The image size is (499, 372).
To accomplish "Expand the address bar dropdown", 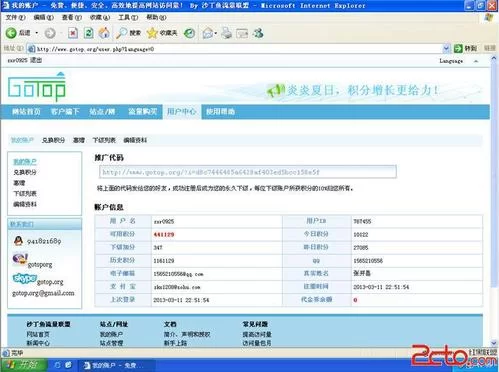I will click(x=446, y=49).
